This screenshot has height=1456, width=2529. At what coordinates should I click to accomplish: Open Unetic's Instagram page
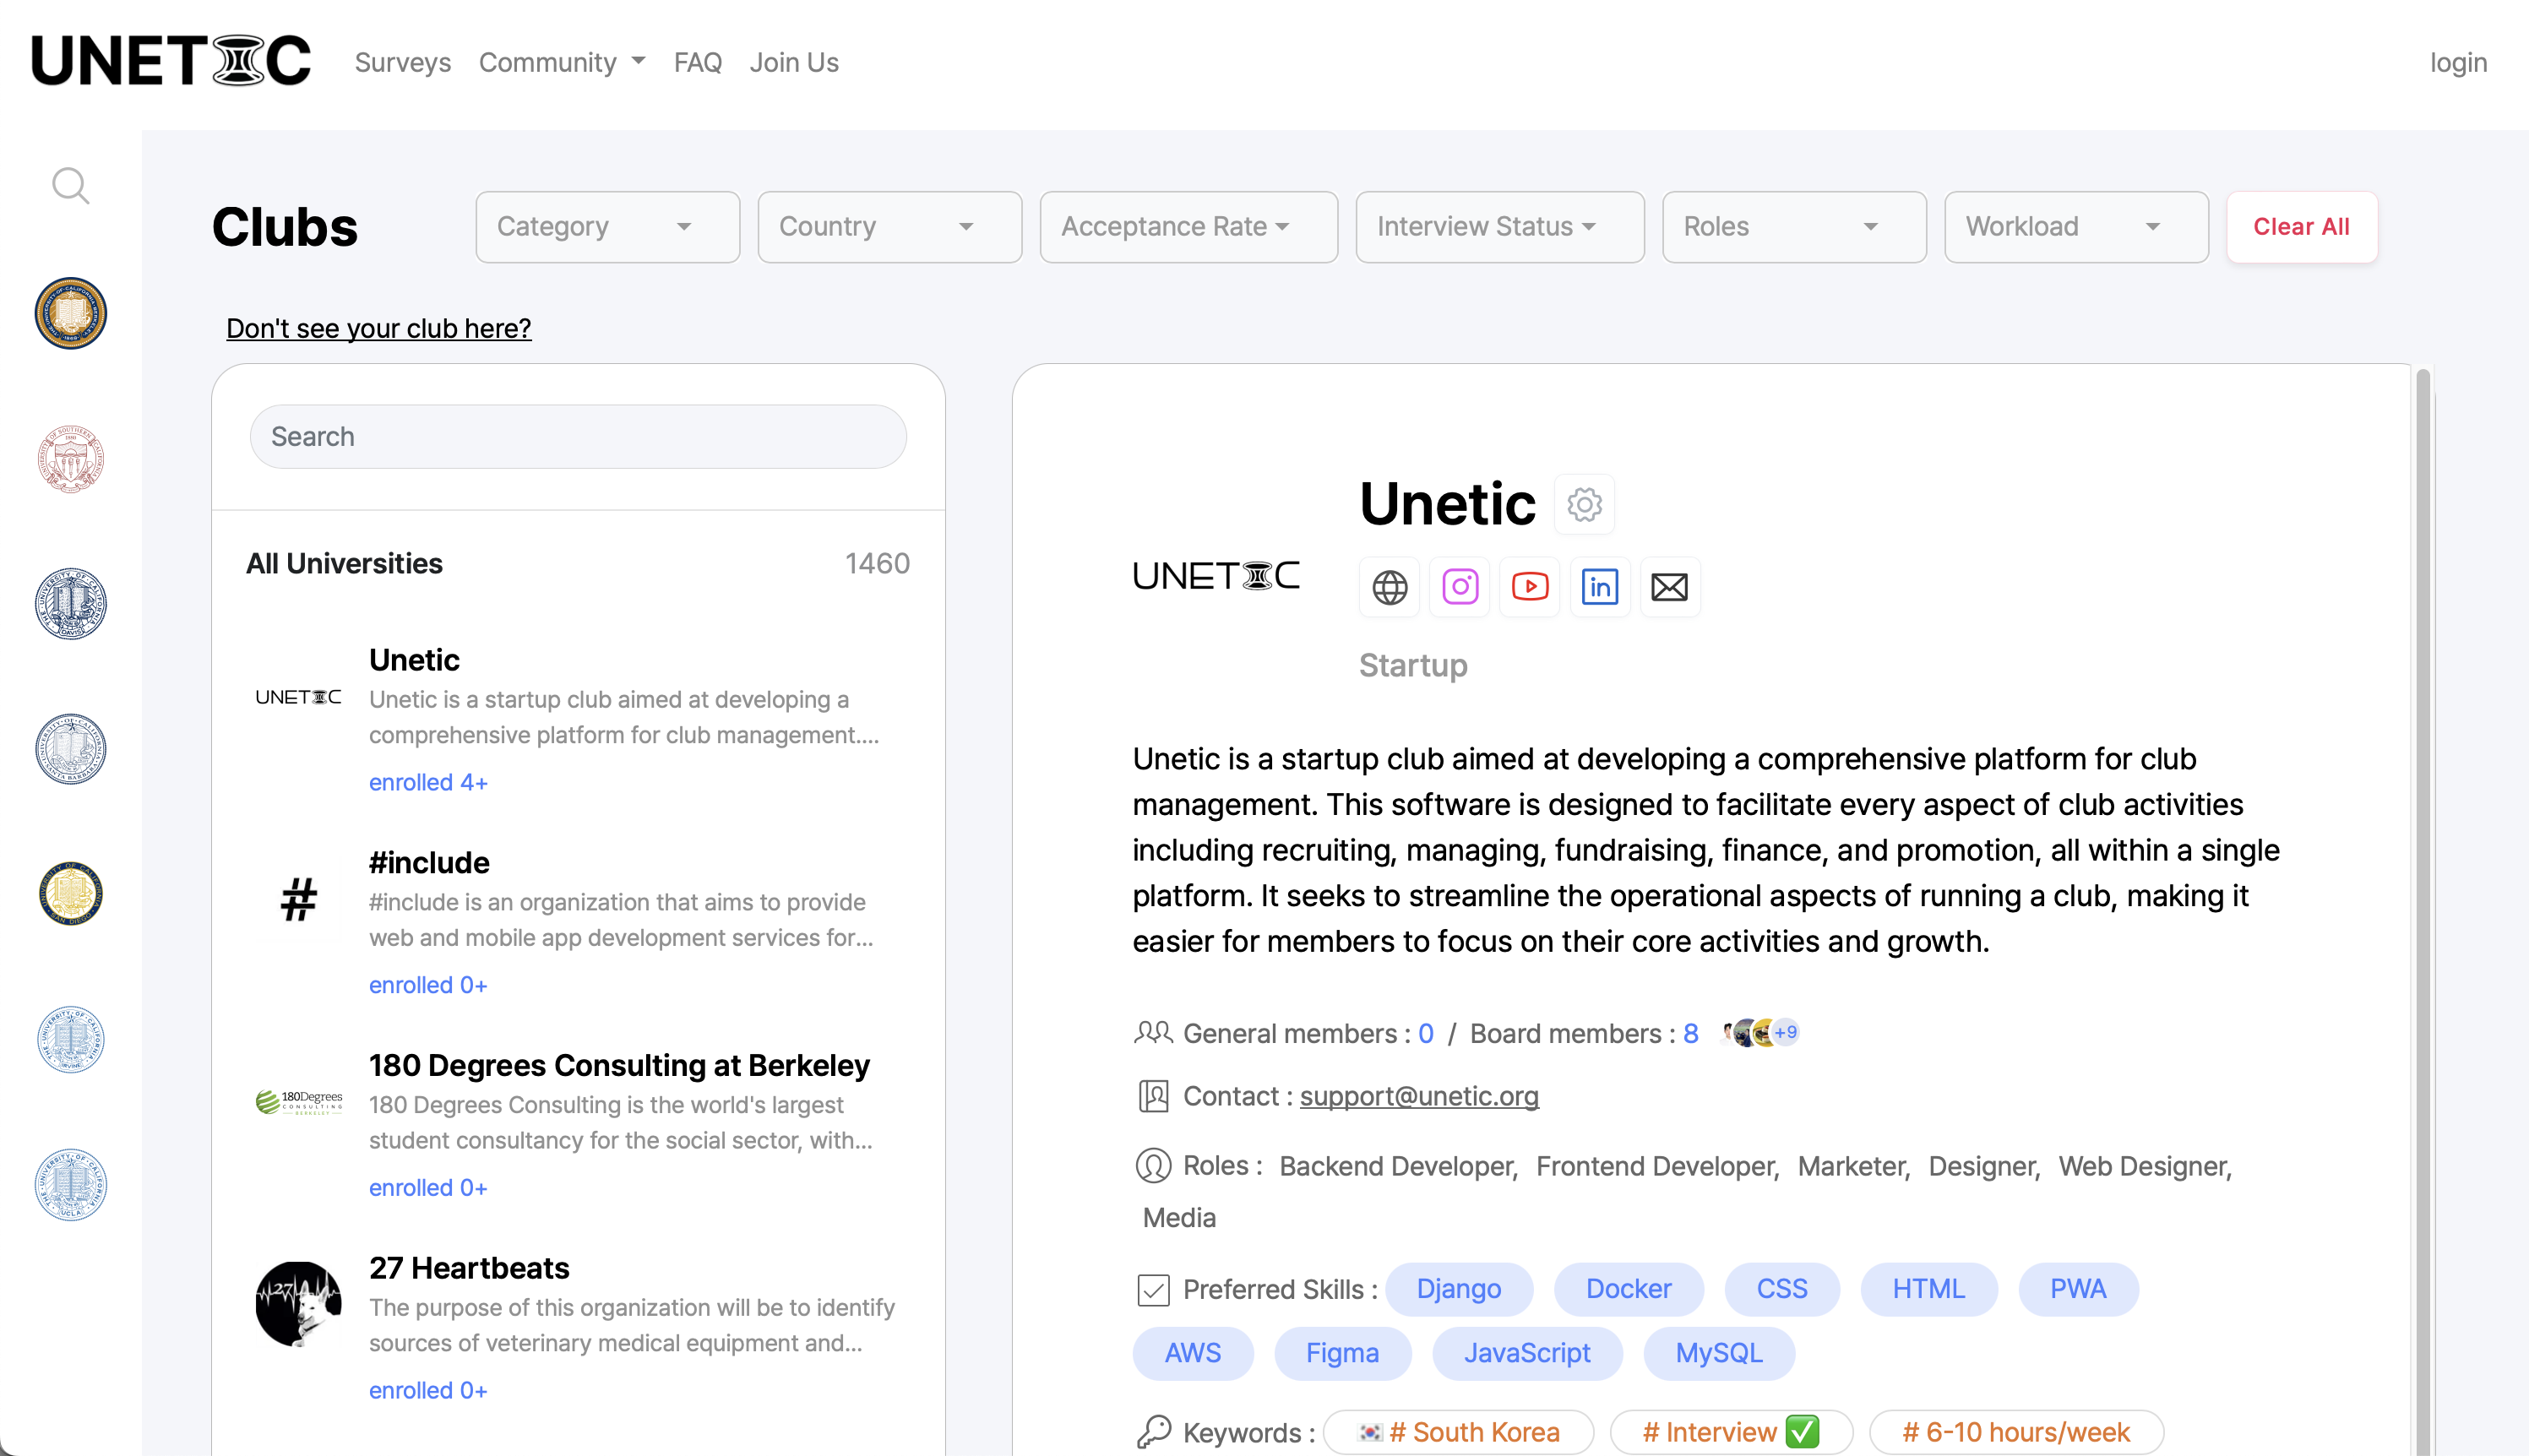click(1459, 587)
